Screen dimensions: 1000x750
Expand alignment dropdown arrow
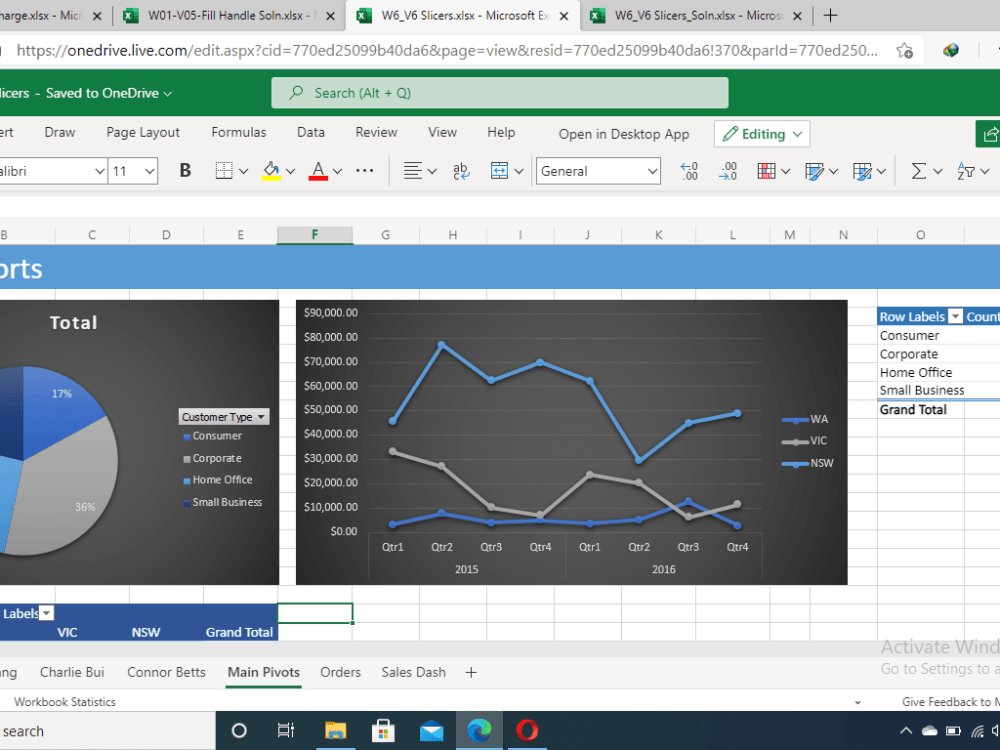(432, 171)
